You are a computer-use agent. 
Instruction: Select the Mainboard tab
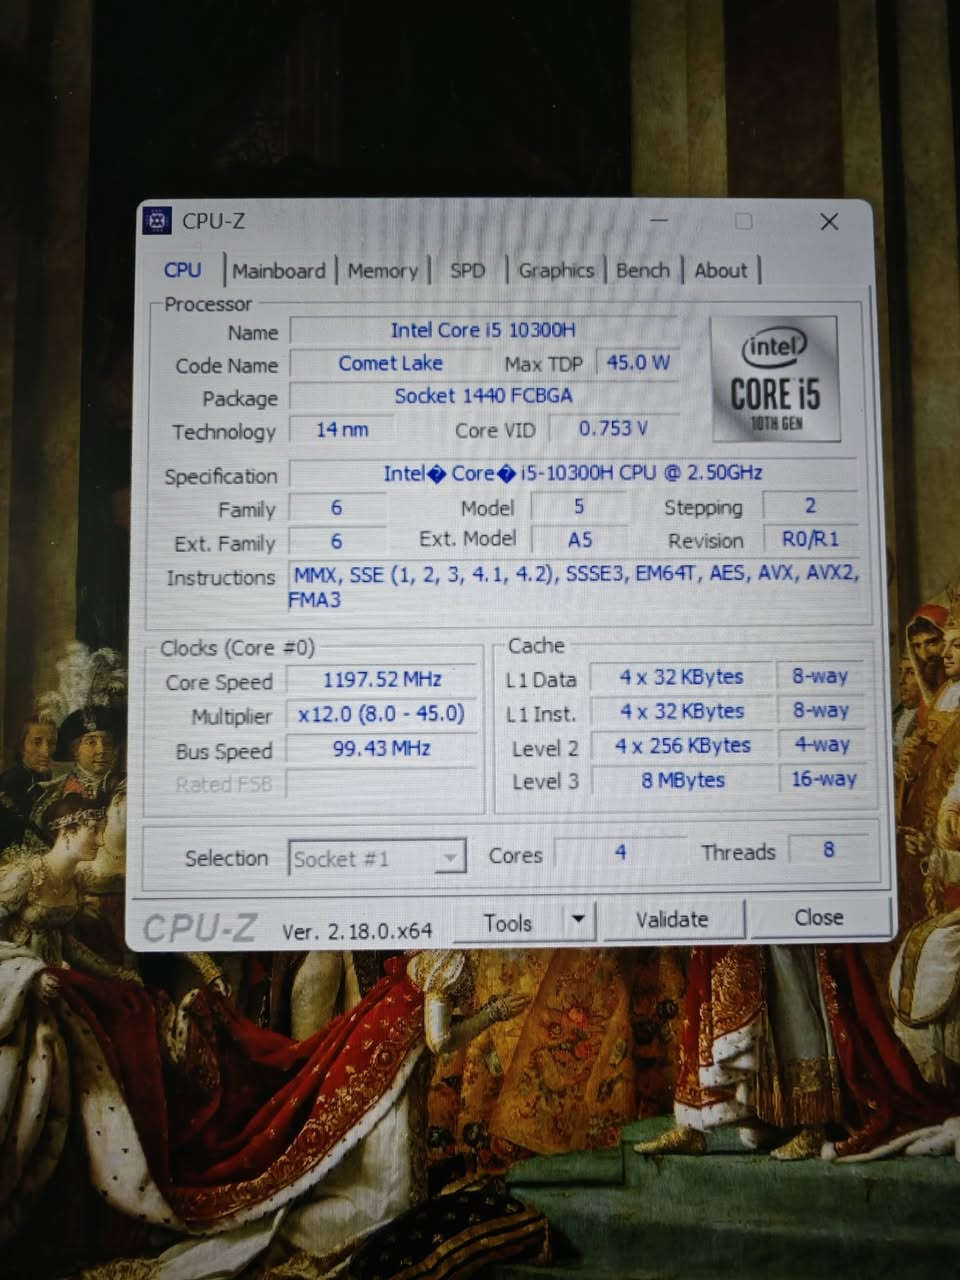coord(278,270)
